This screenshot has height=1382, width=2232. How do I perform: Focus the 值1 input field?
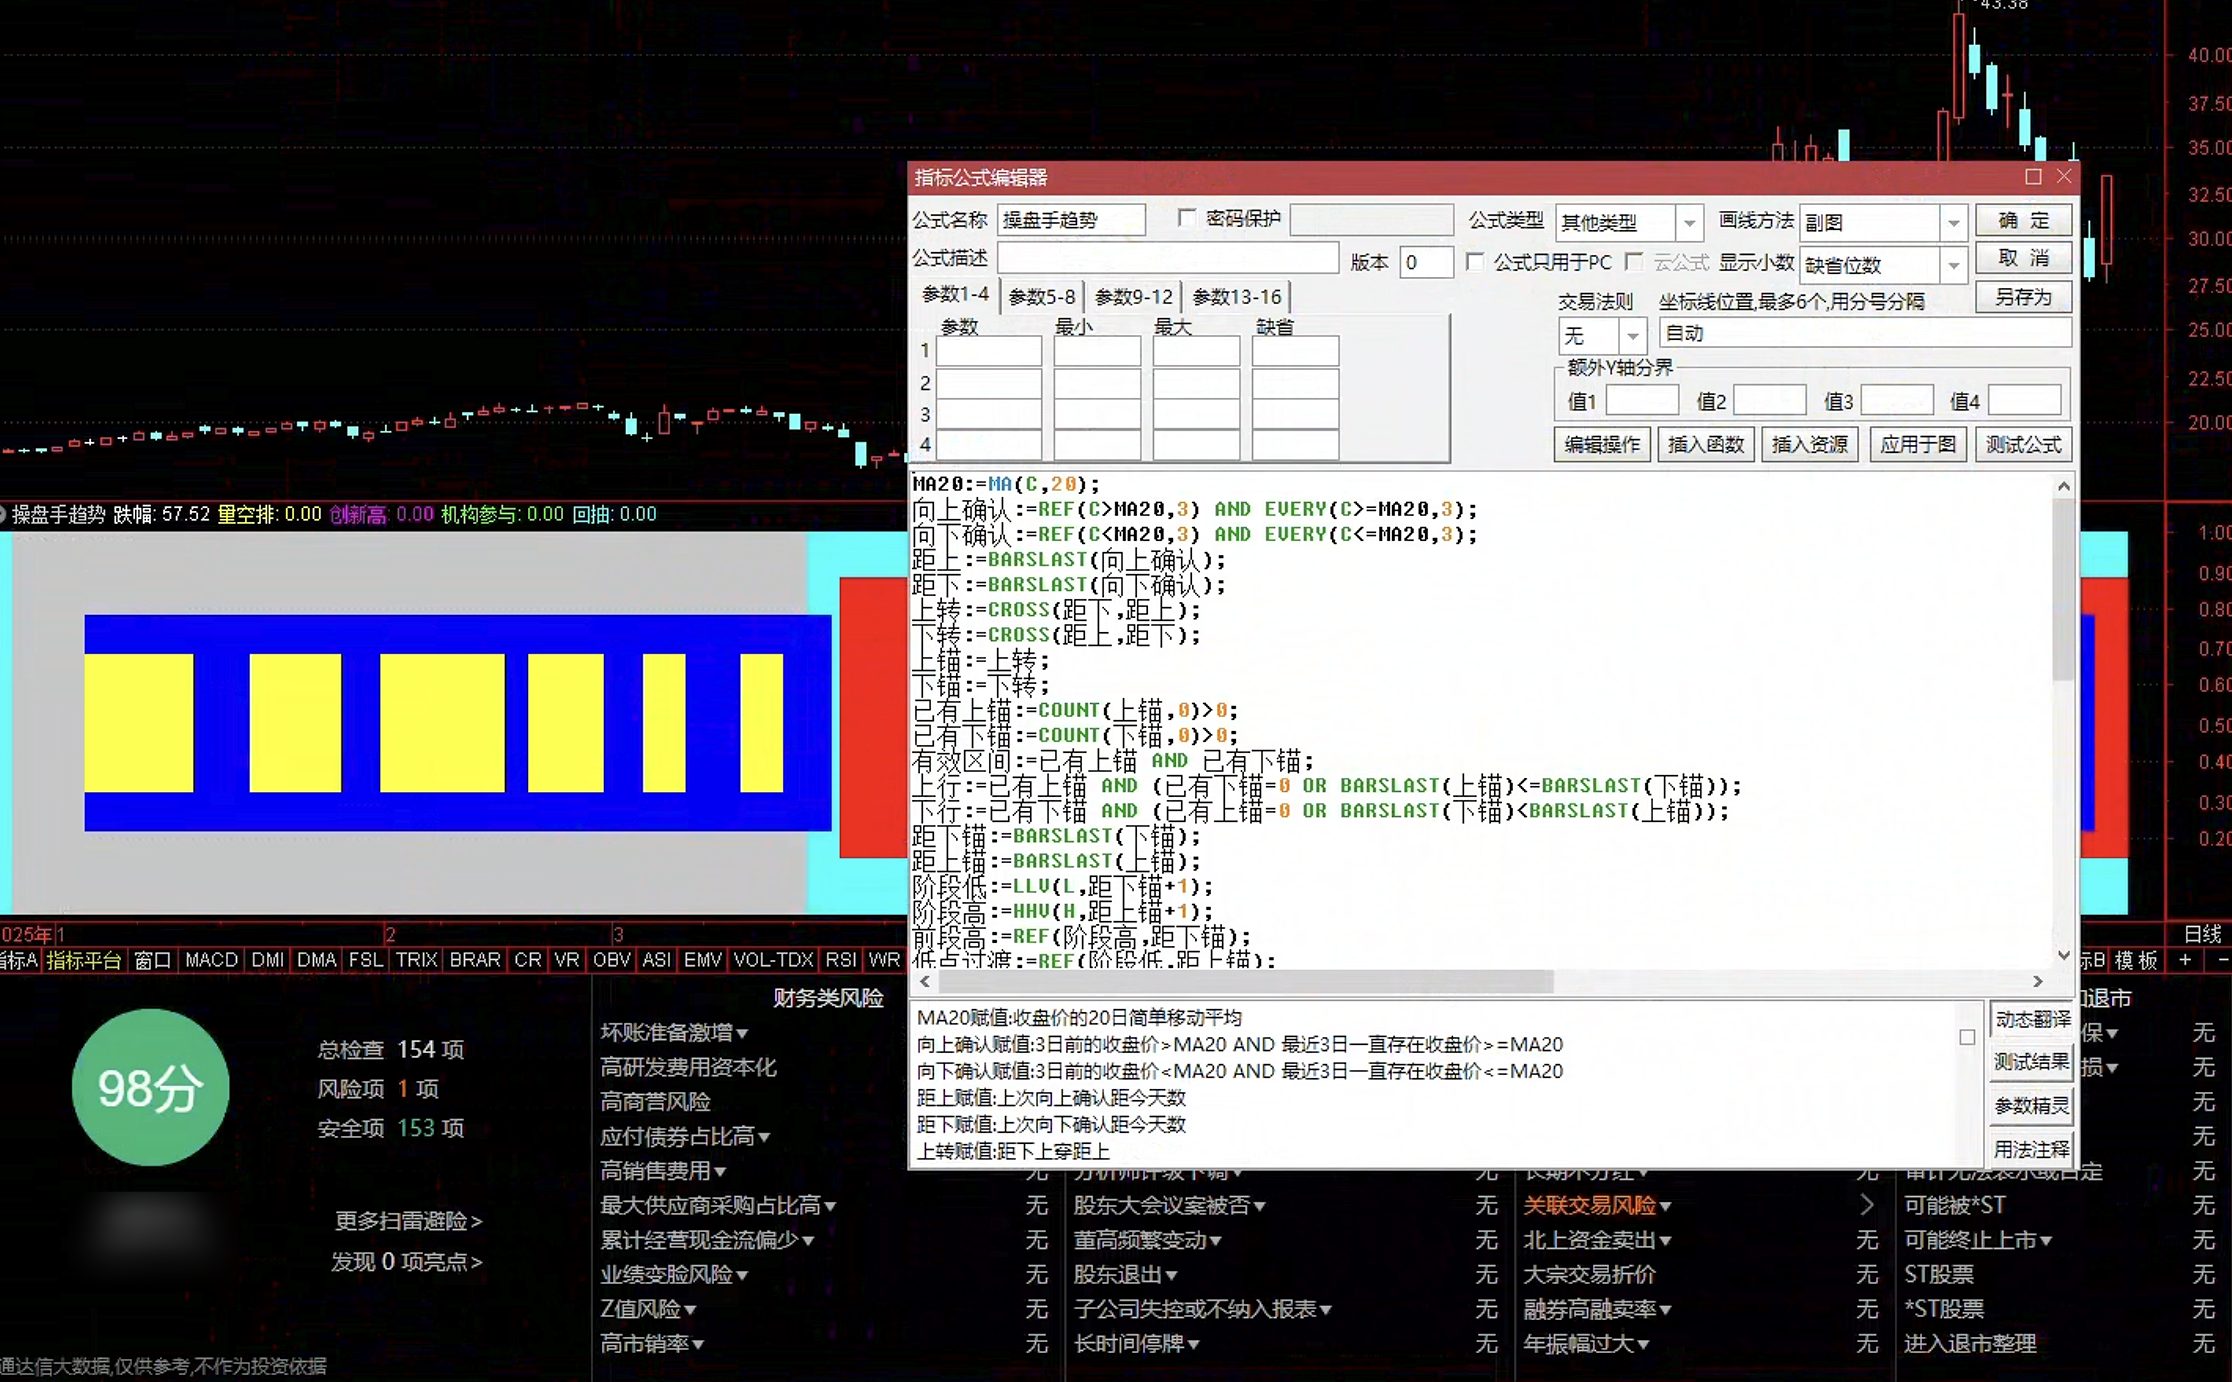coord(1642,401)
